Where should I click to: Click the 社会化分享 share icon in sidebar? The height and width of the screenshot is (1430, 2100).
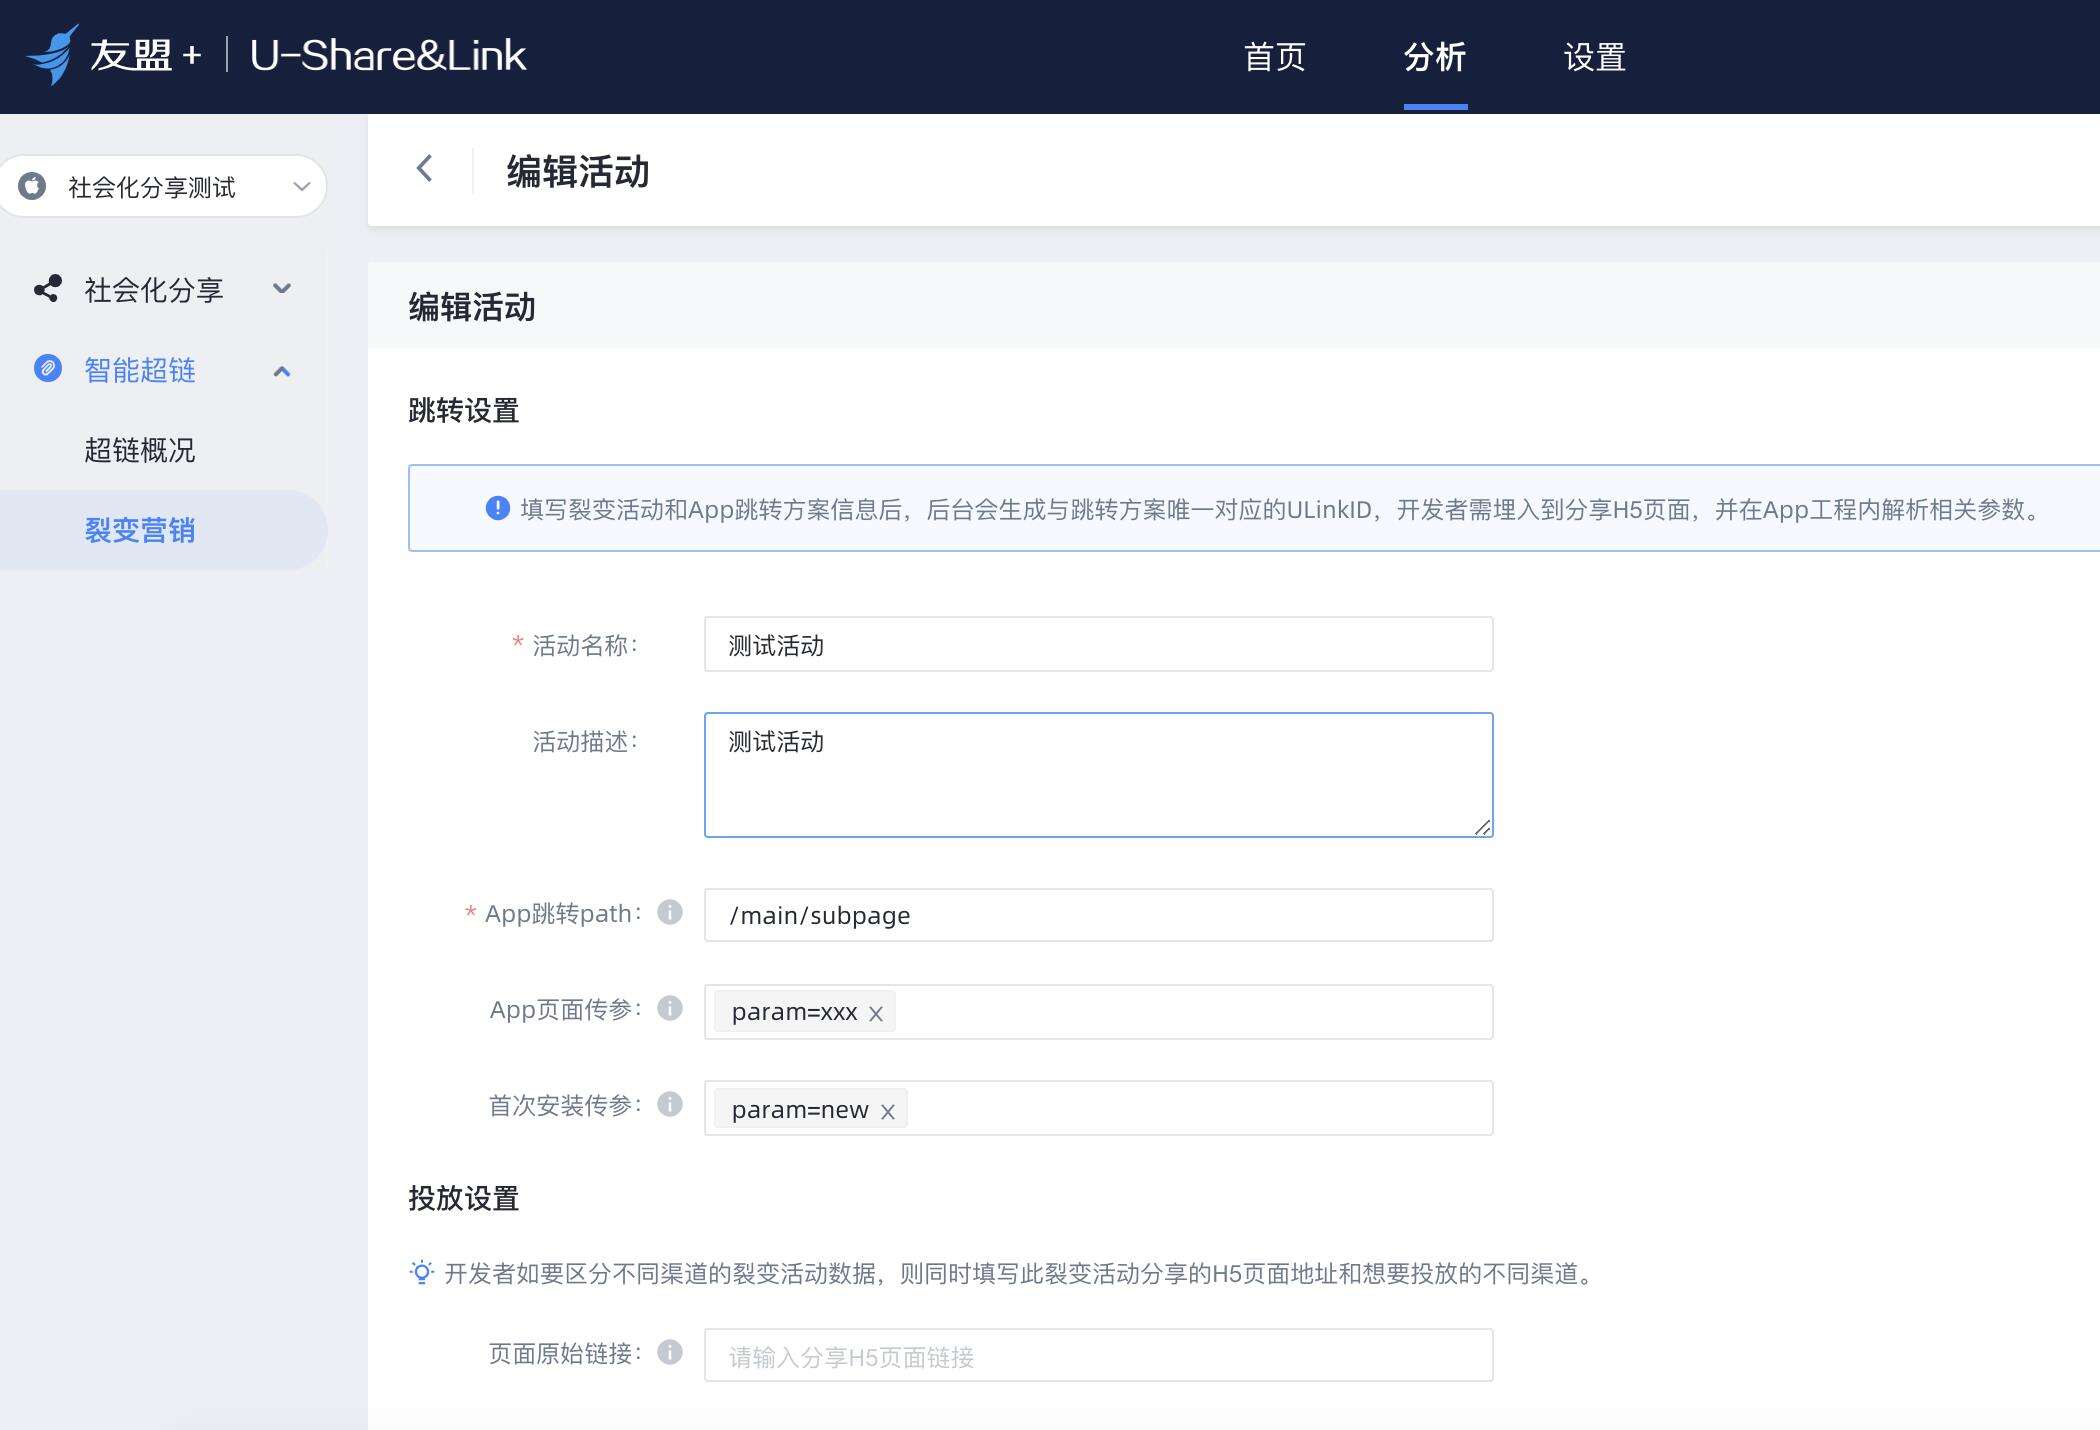47,289
